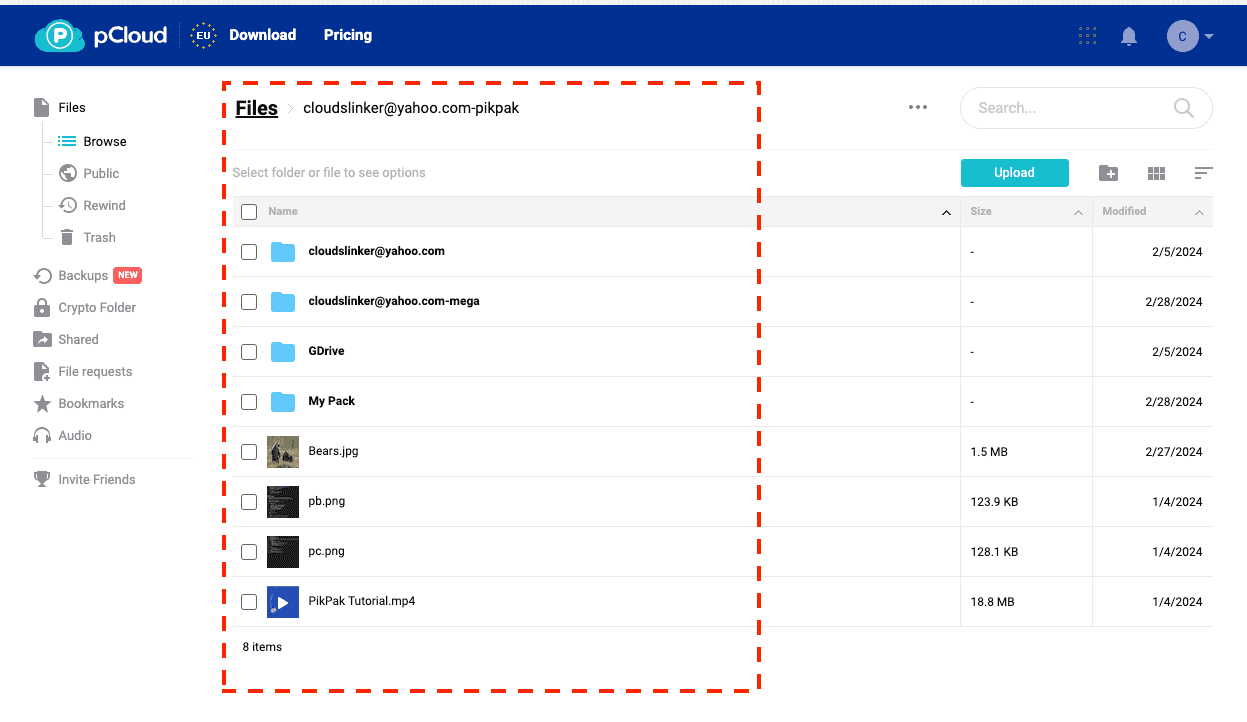Open the apps grid icon in header

pyautogui.click(x=1088, y=36)
